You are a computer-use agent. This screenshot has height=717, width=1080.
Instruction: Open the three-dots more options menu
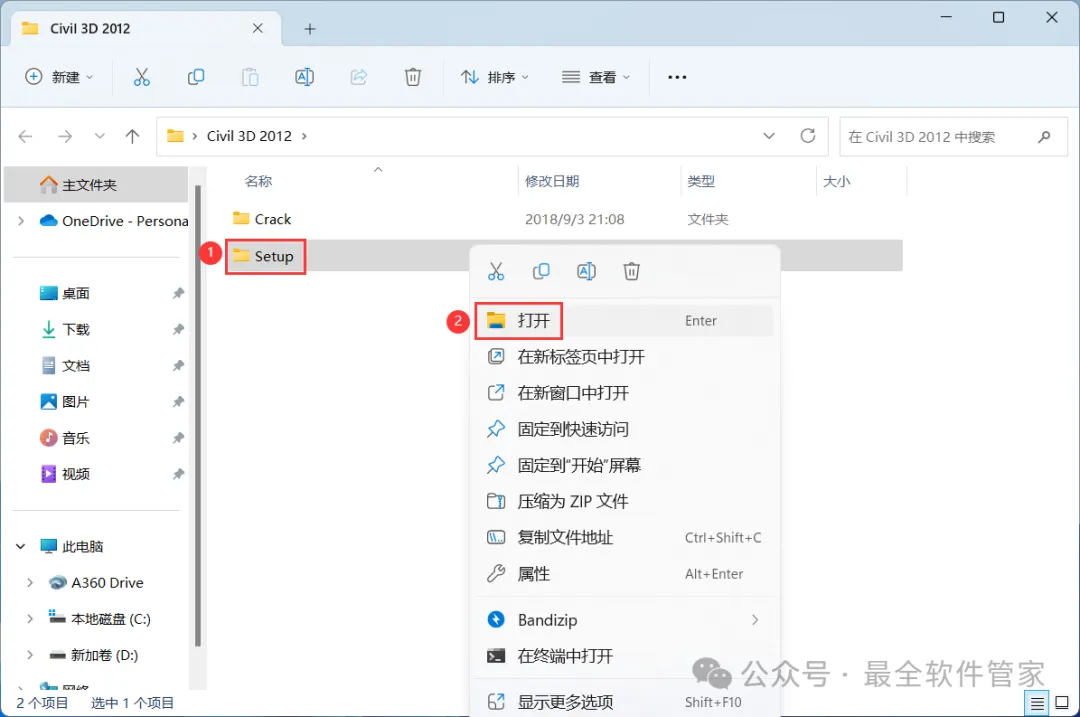coord(677,77)
